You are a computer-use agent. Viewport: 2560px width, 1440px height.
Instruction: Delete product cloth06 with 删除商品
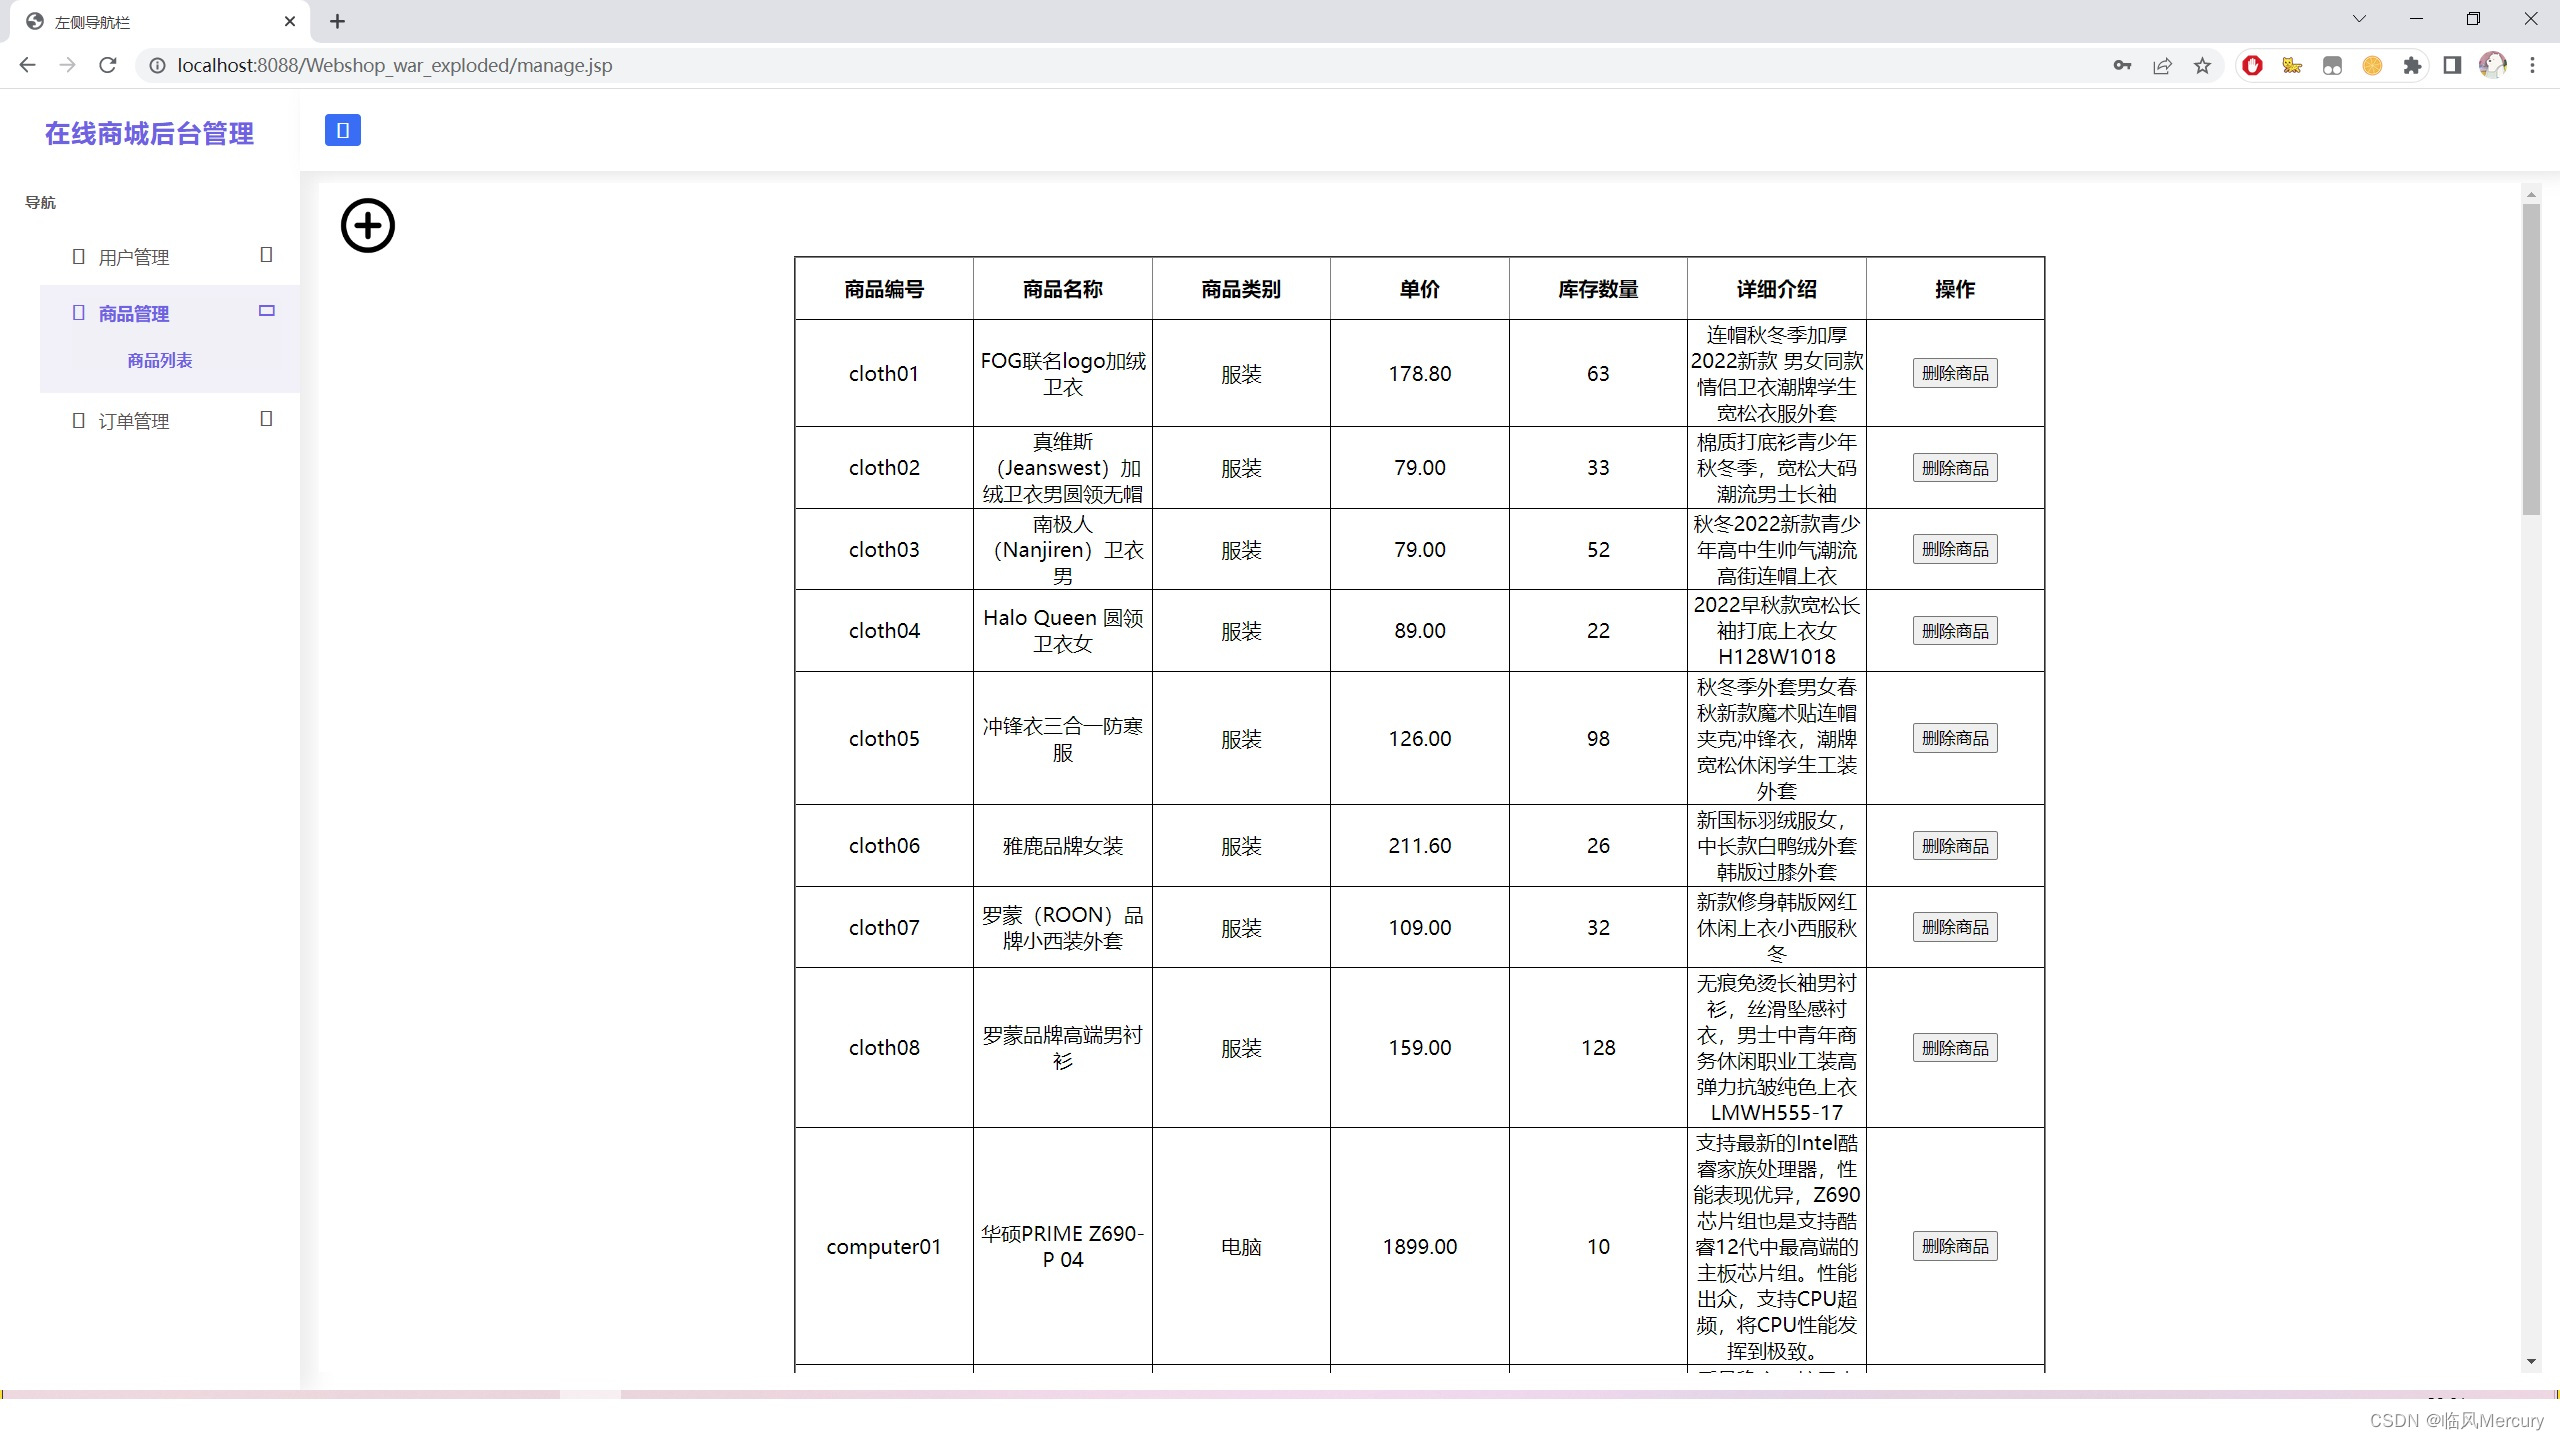1955,846
